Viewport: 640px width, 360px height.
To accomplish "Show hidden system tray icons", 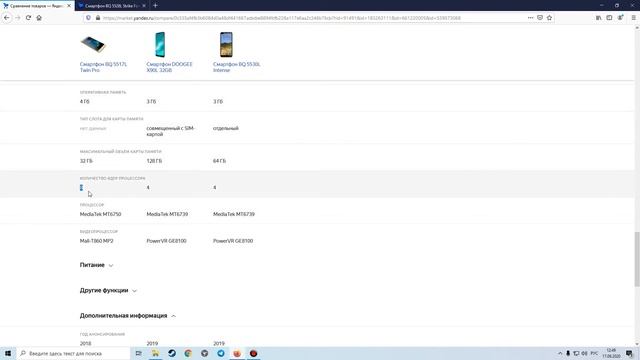I will [560, 353].
